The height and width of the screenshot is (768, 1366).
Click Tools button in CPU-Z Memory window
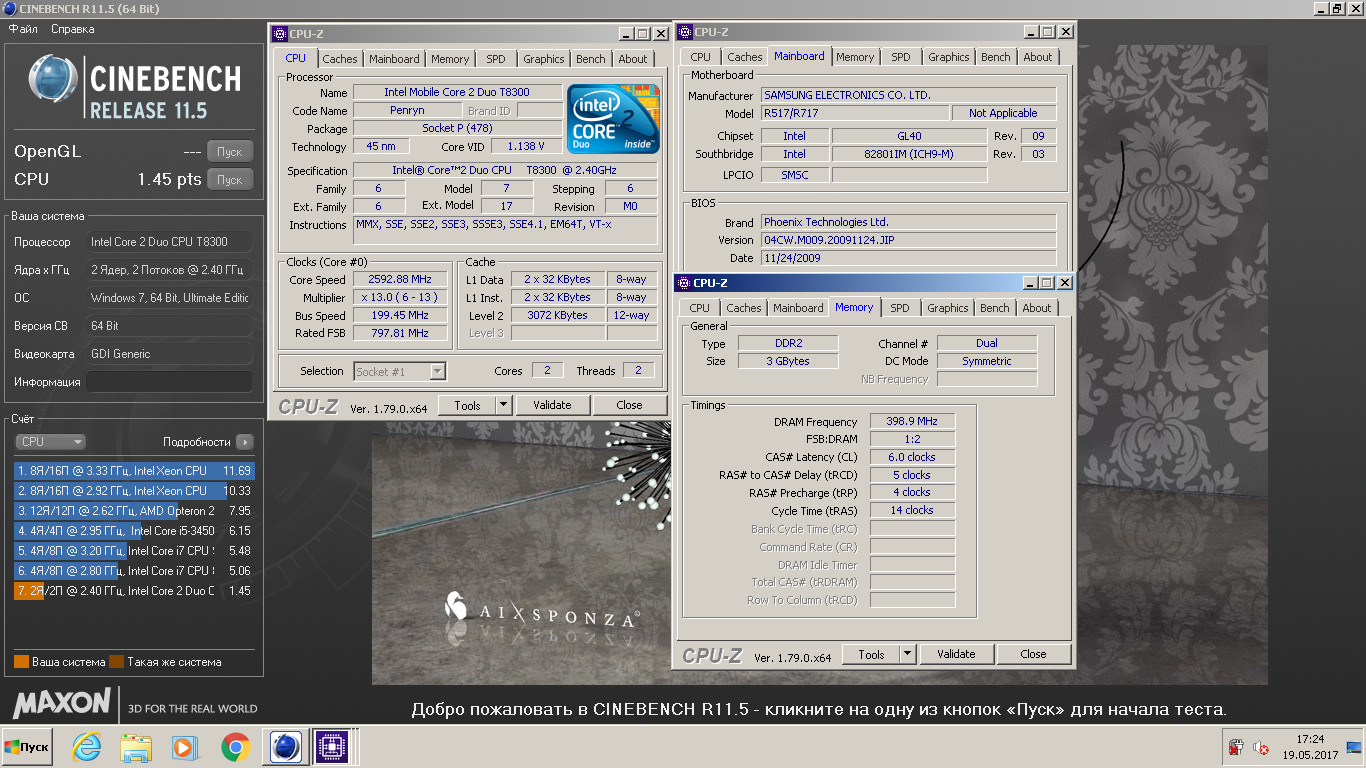click(x=871, y=654)
